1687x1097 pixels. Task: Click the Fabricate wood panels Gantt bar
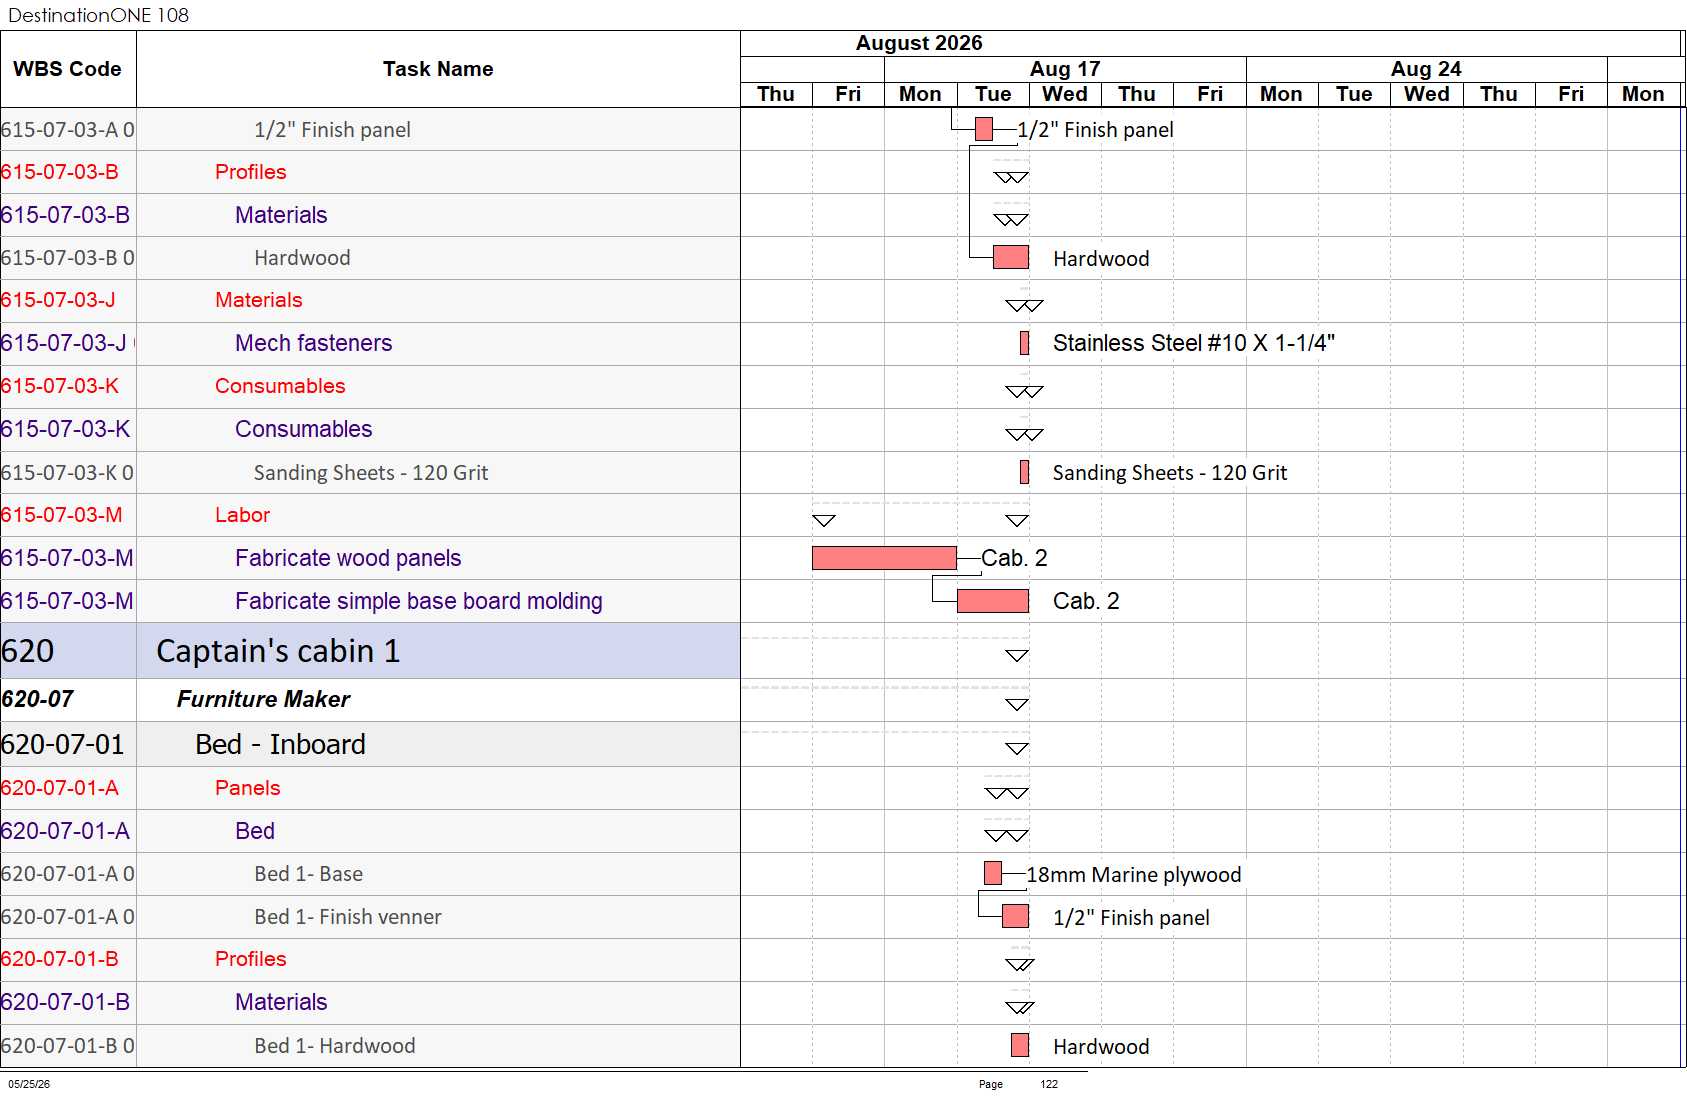tap(884, 558)
